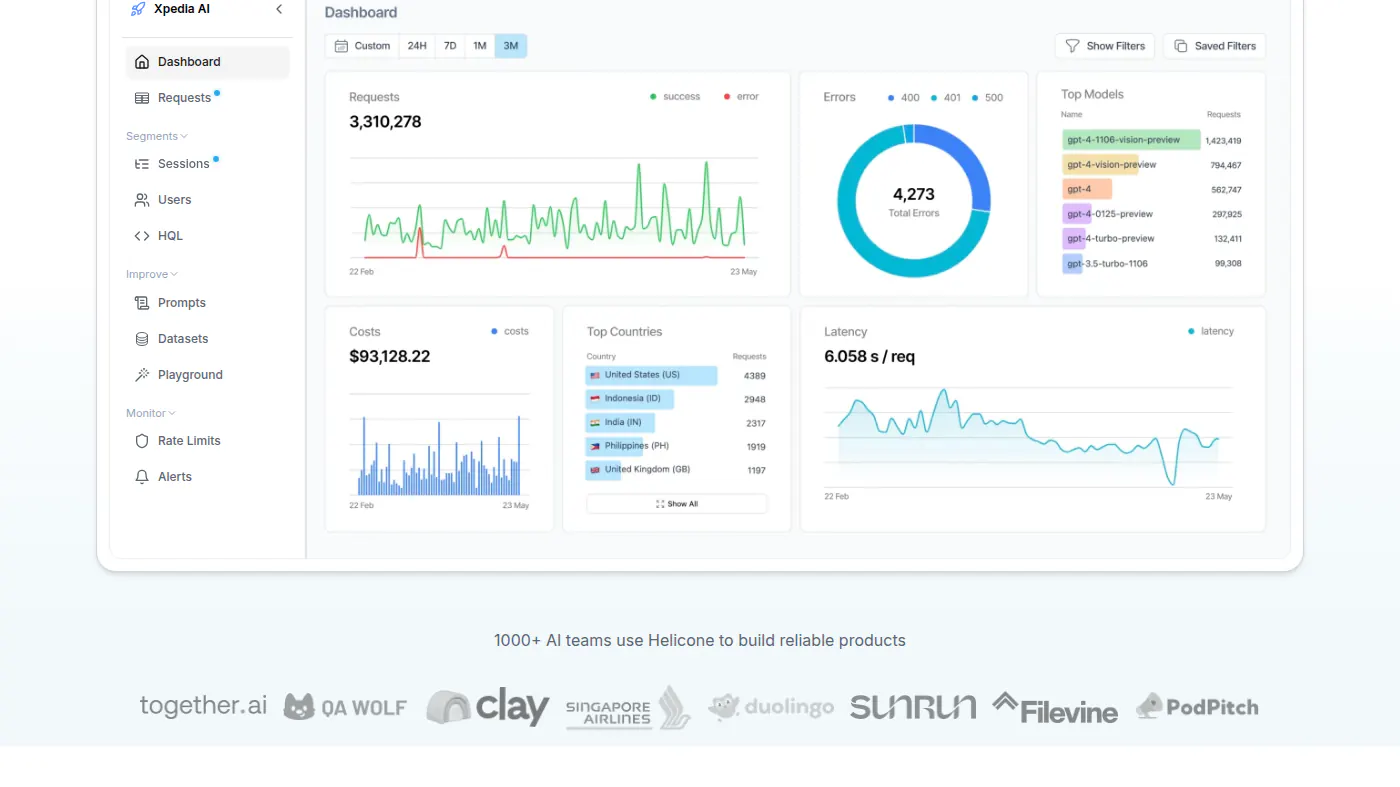
Task: Click the Users people icon
Action: [x=142, y=200]
